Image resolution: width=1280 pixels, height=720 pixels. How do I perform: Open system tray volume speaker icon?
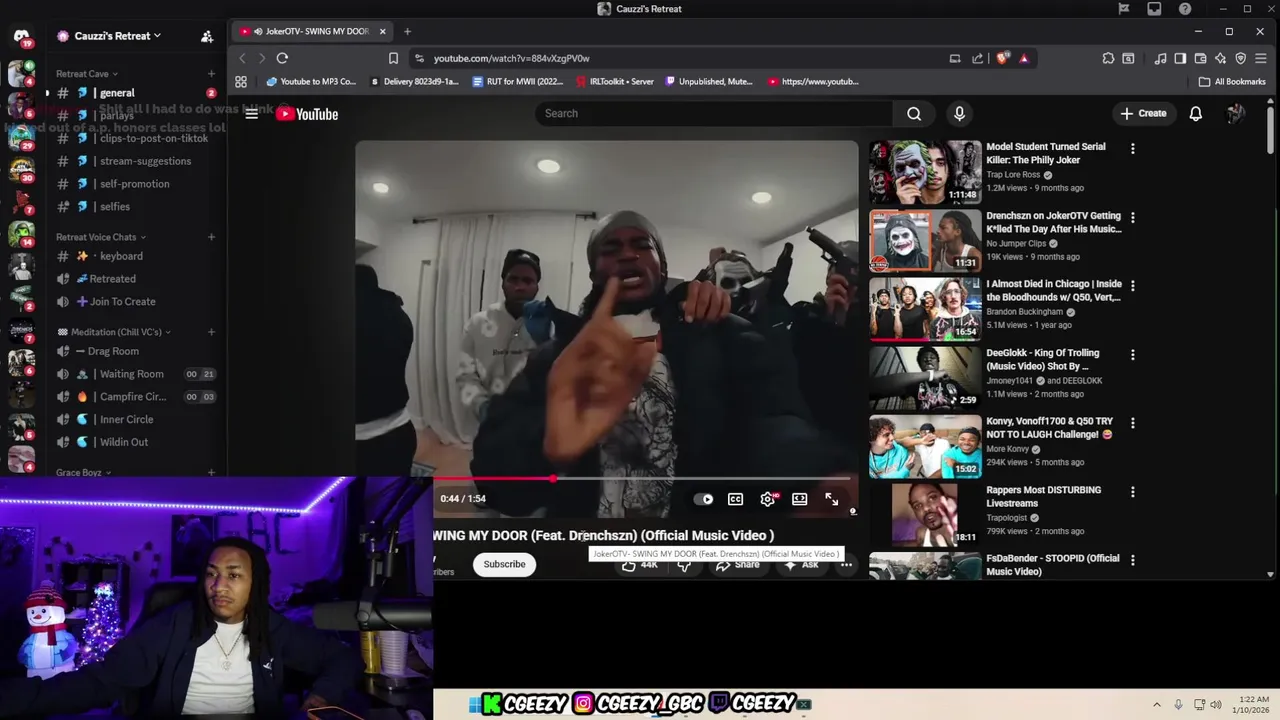[x=1216, y=704]
